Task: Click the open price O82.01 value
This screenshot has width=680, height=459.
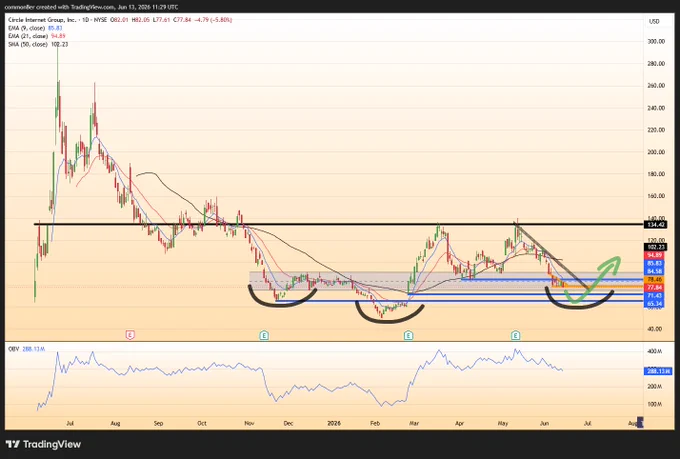Action: point(119,20)
